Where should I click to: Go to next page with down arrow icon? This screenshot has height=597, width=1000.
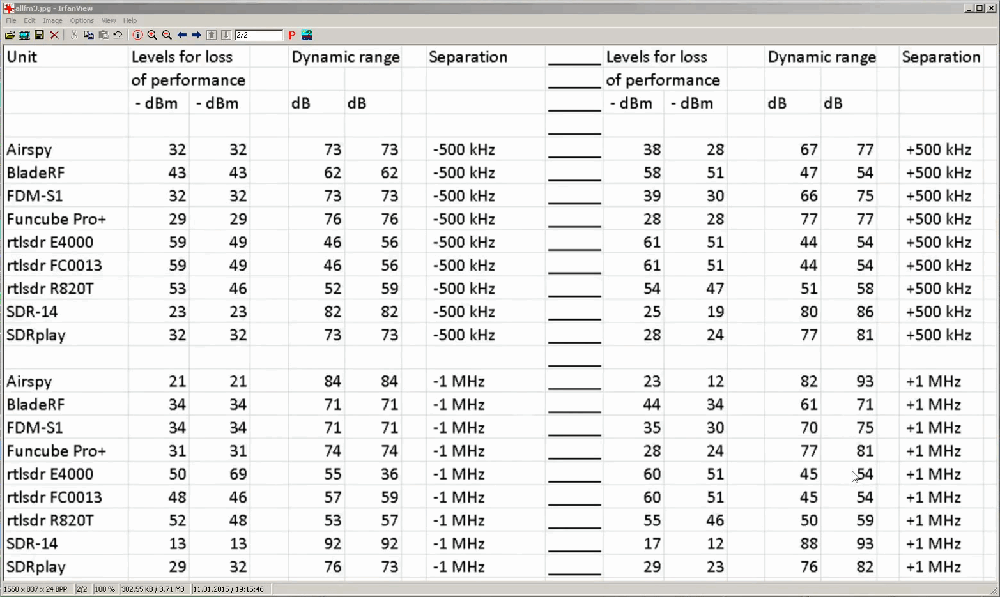pyautogui.click(x=226, y=35)
